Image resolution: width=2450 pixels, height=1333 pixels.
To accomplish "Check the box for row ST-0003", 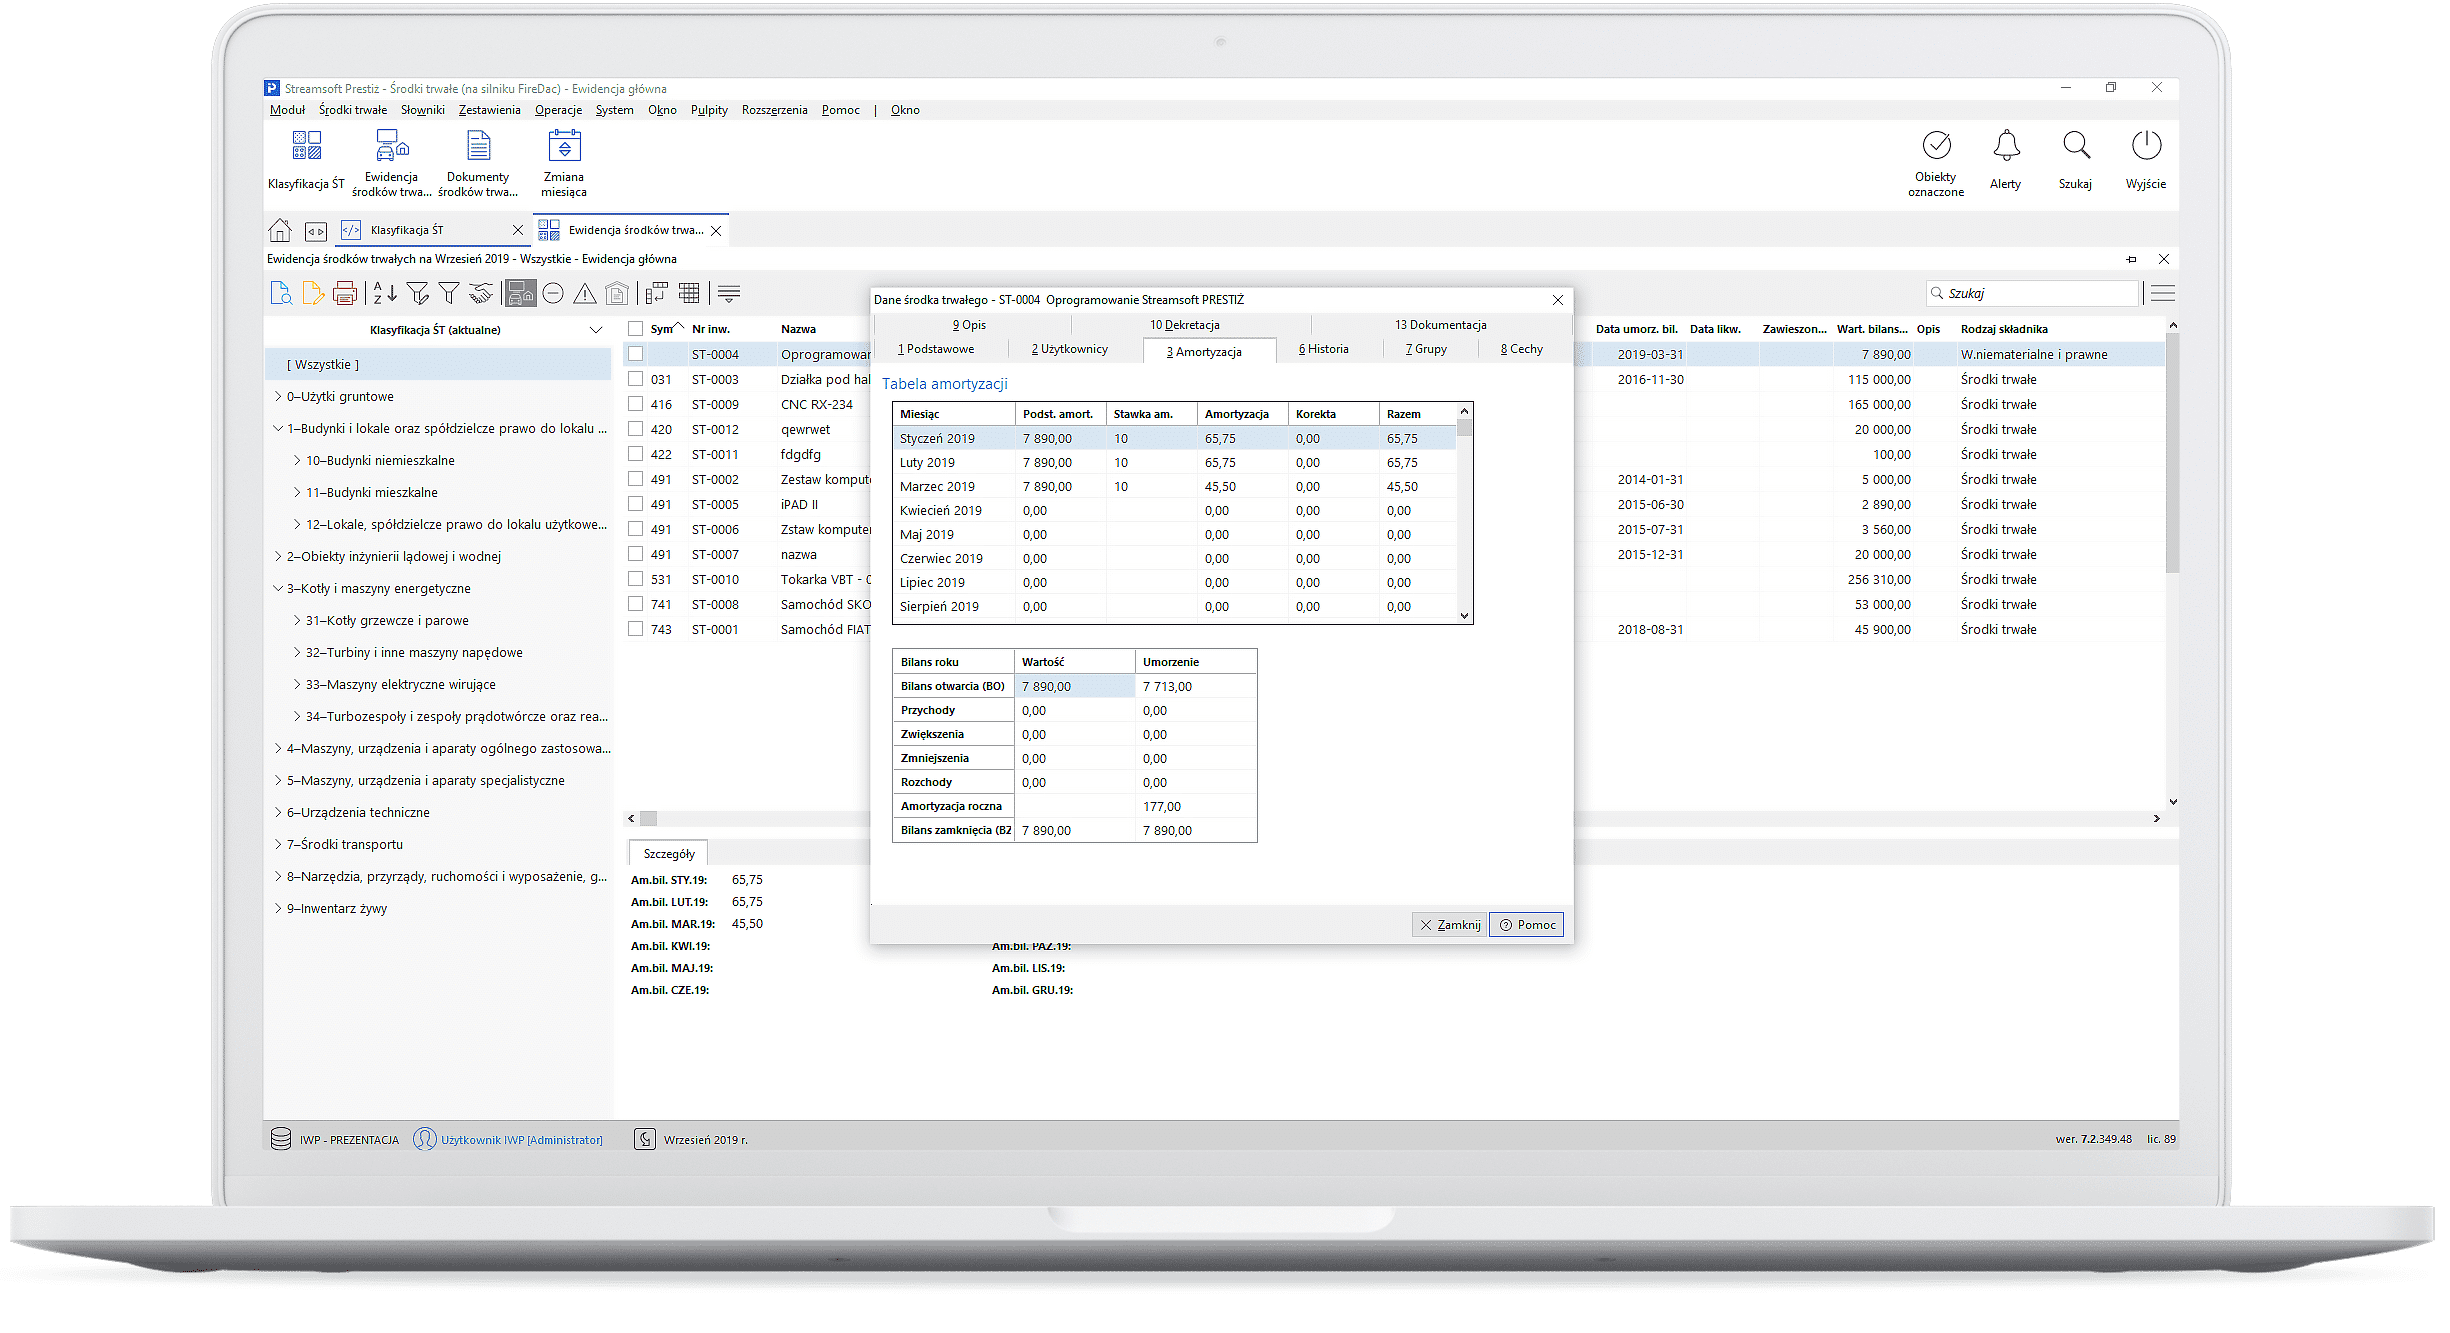I will [x=635, y=379].
